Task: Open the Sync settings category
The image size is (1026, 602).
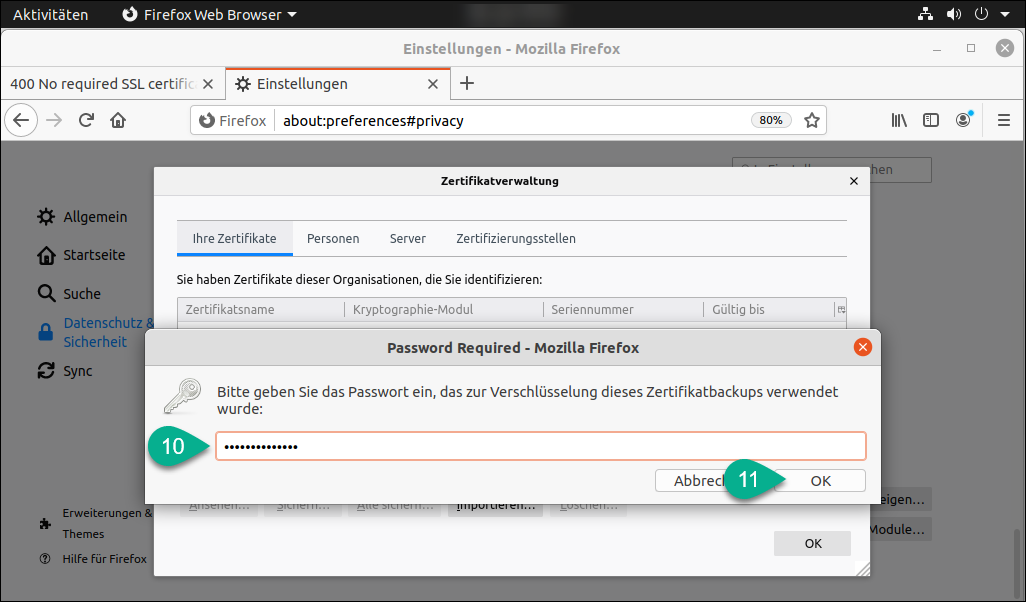Action: [65, 371]
